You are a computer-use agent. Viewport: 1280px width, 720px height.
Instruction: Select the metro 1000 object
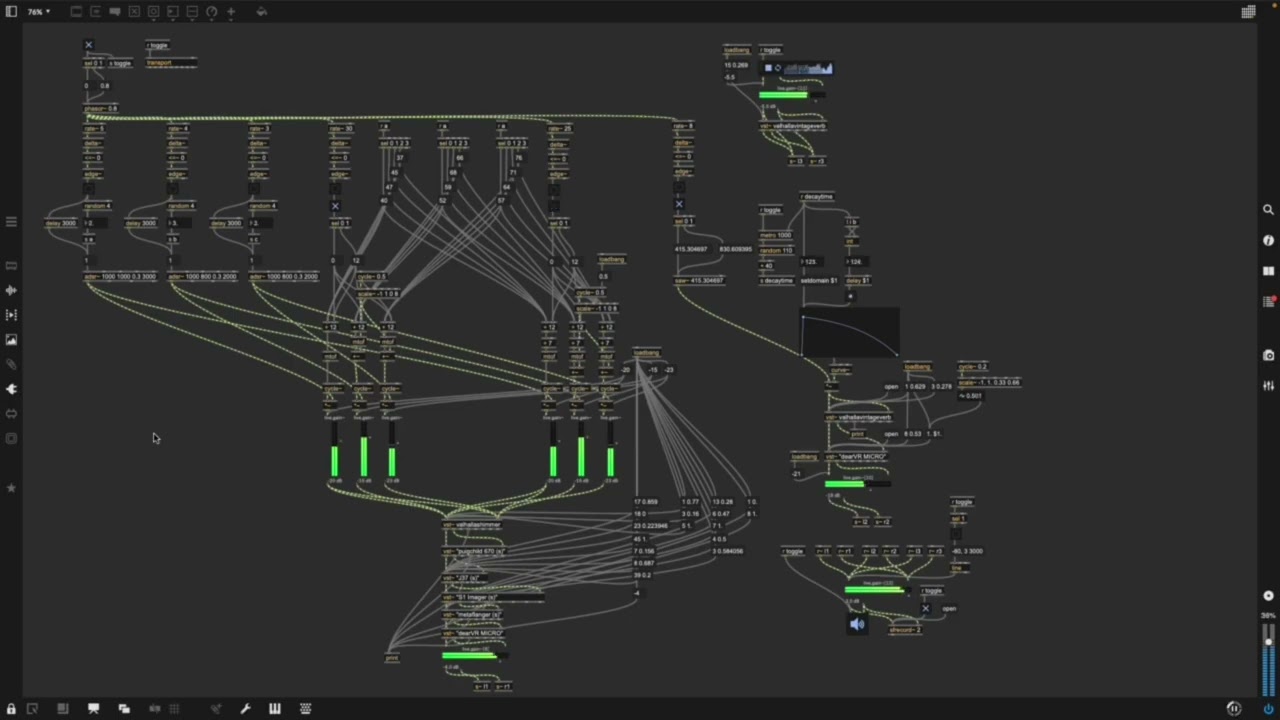click(776, 235)
